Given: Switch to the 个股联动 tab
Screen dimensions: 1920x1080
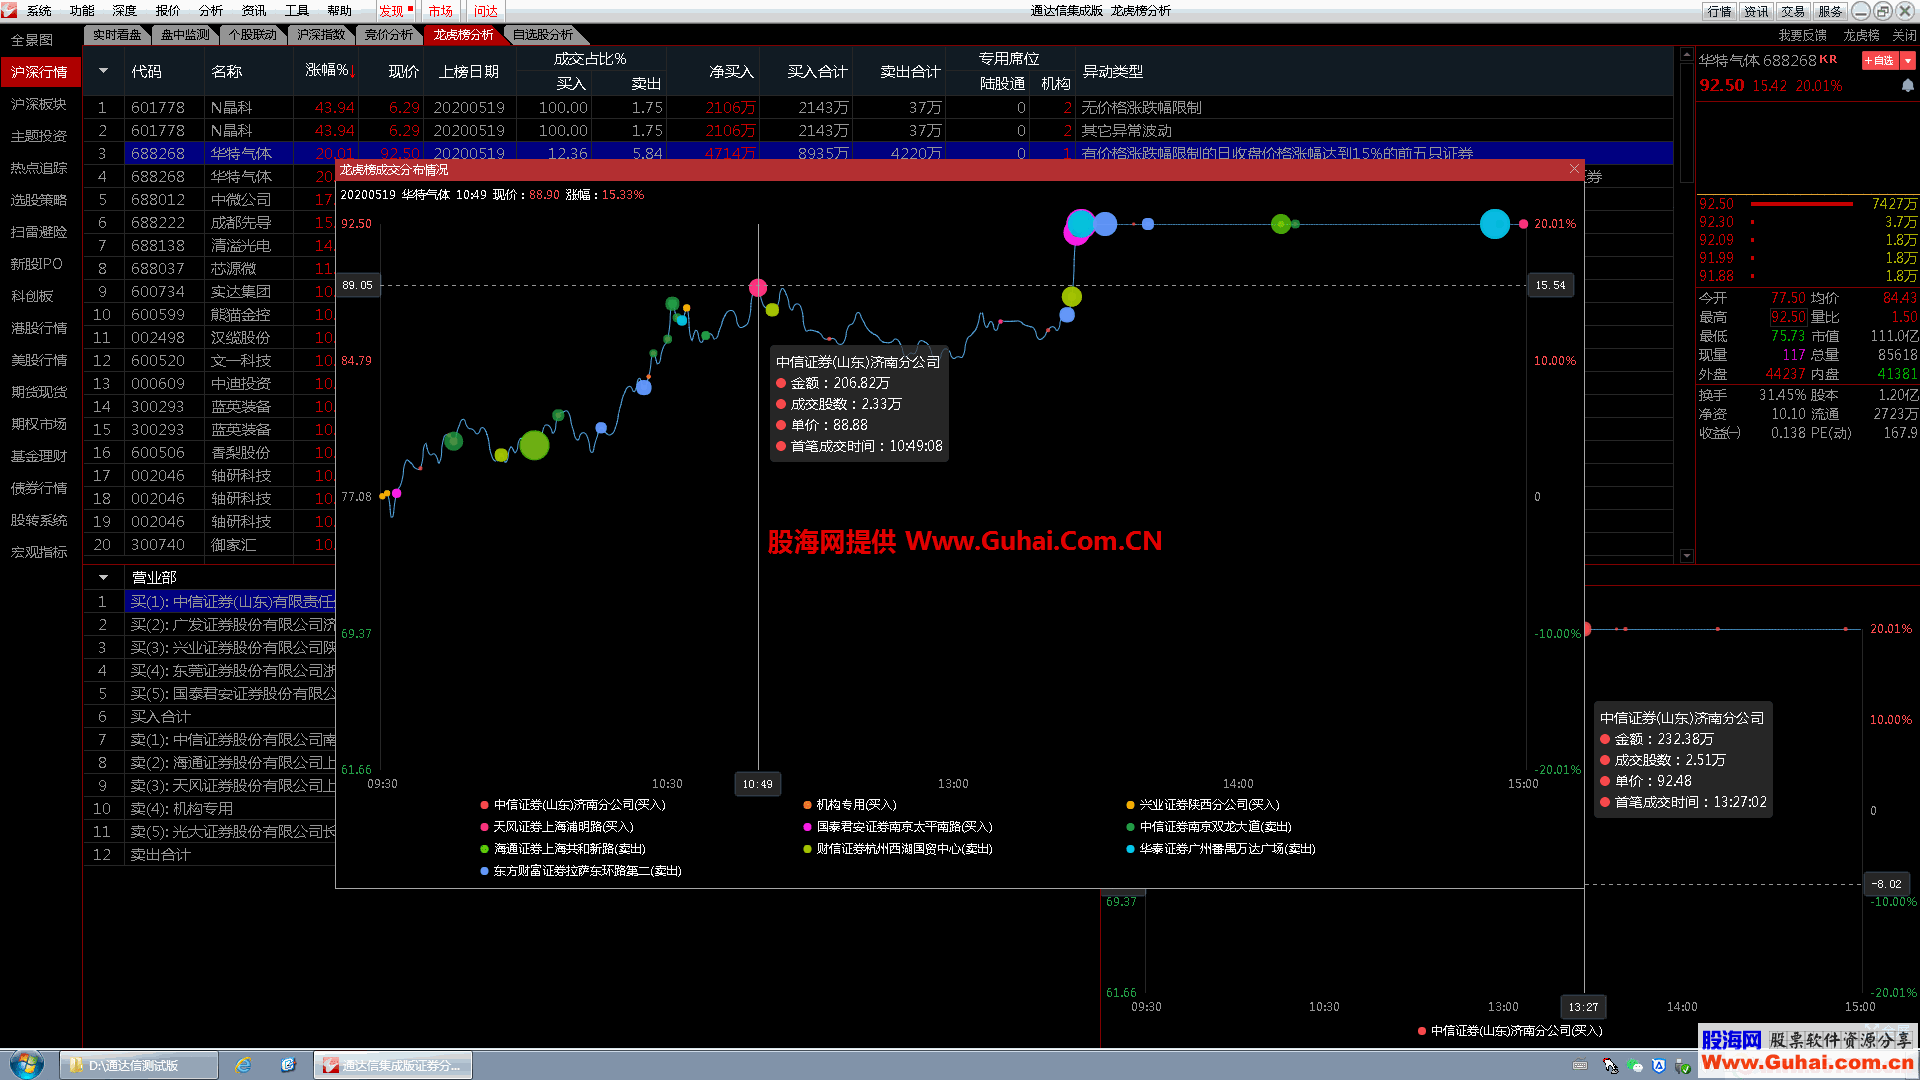Looking at the screenshot, I should pos(253,35).
